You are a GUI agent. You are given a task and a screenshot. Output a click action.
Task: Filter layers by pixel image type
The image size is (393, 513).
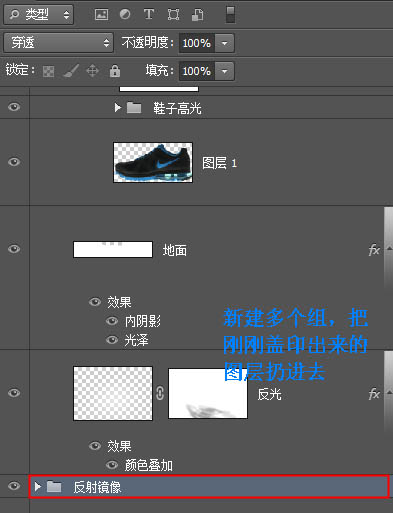tap(101, 14)
